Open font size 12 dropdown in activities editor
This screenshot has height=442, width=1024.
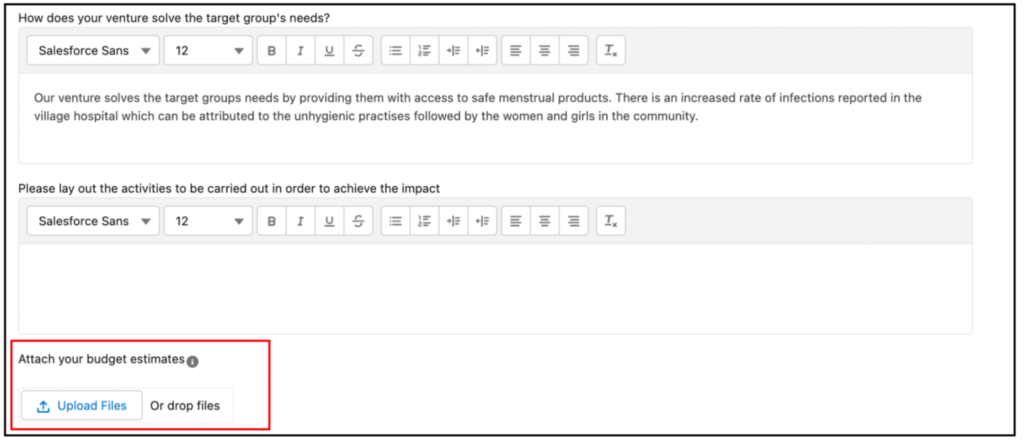pyautogui.click(x=208, y=221)
